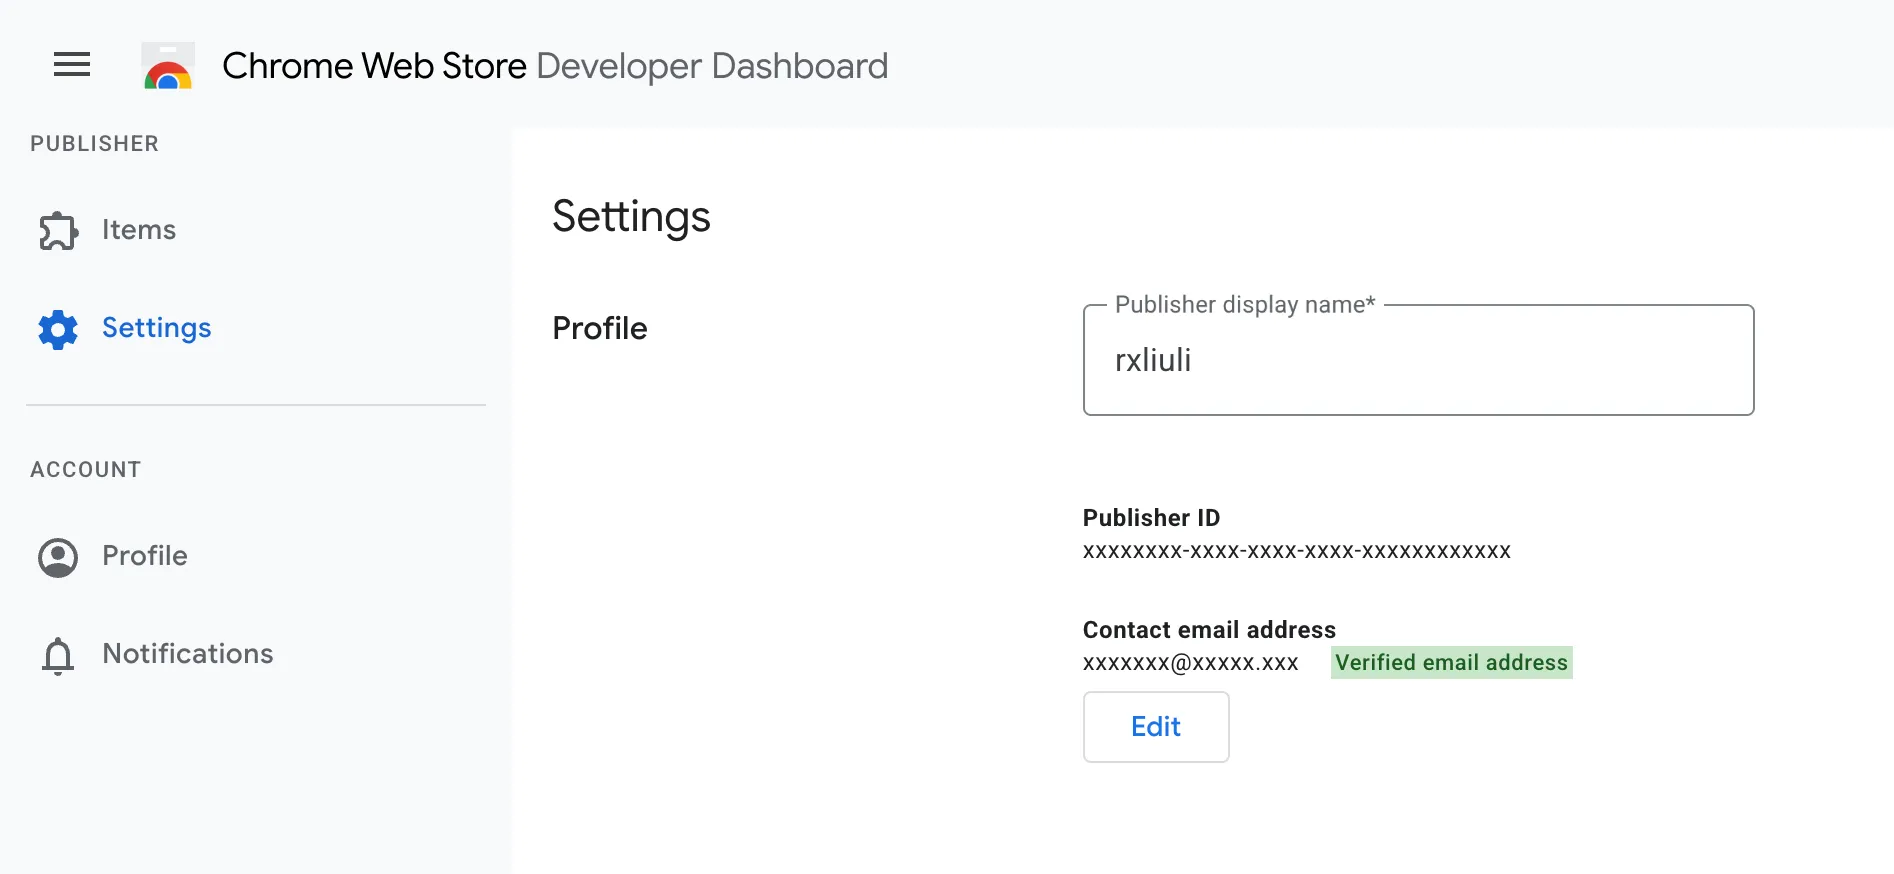Image resolution: width=1894 pixels, height=874 pixels.
Task: Focus the Publisher display name field
Action: point(1418,360)
